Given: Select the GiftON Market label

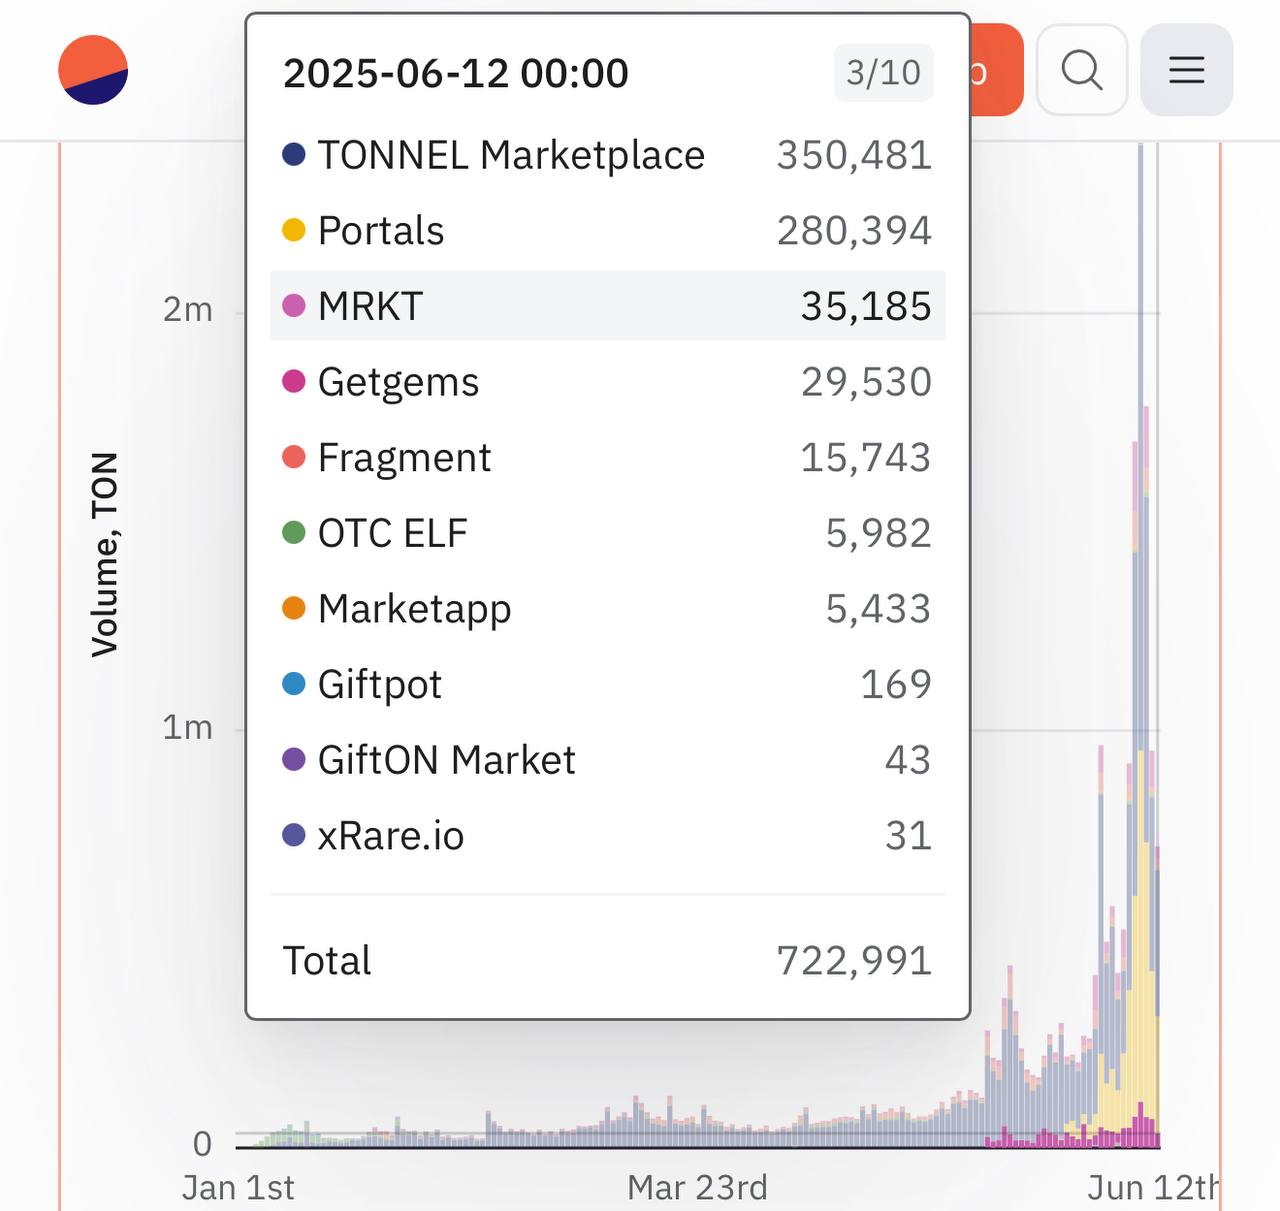Looking at the screenshot, I should (446, 760).
